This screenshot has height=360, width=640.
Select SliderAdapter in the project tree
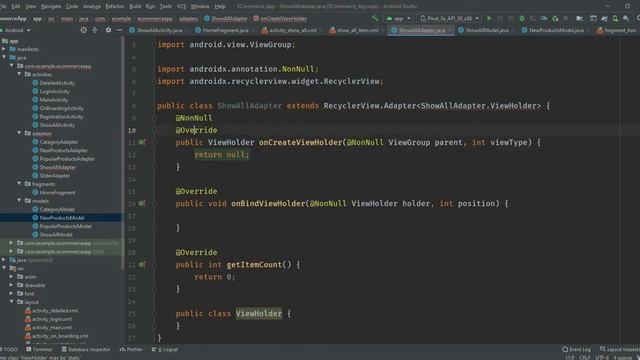coord(55,176)
